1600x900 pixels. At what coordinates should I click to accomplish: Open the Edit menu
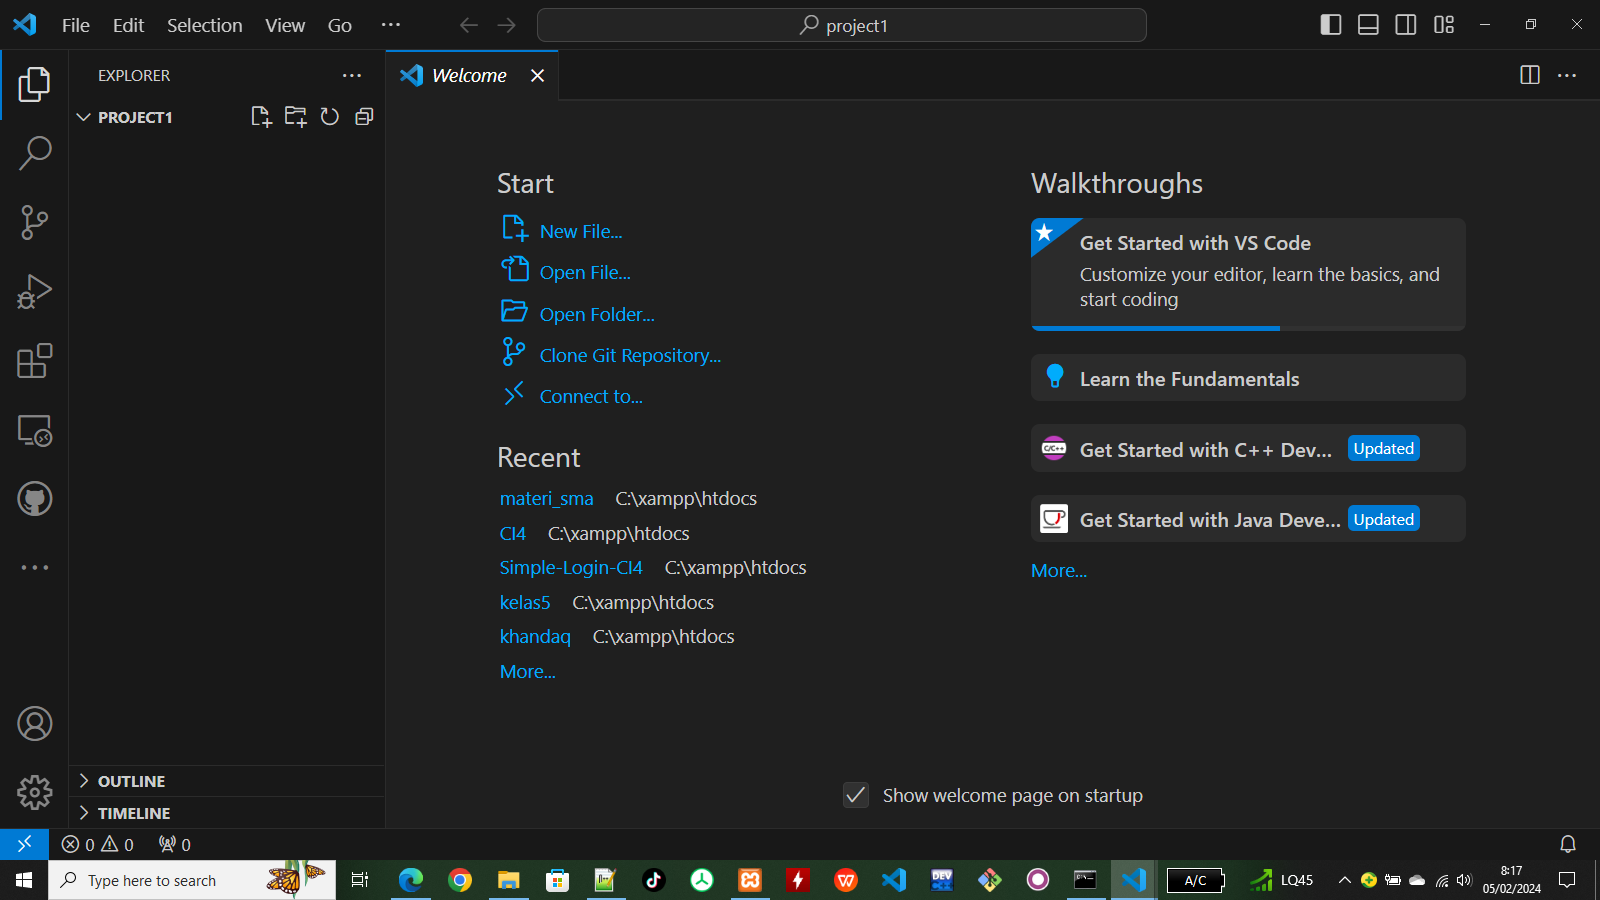point(128,25)
